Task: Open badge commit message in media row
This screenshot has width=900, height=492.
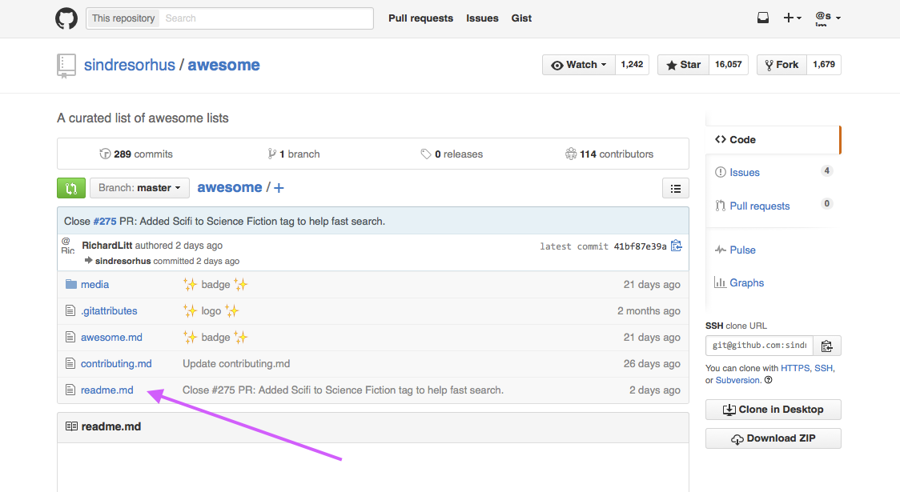Action: [215, 284]
